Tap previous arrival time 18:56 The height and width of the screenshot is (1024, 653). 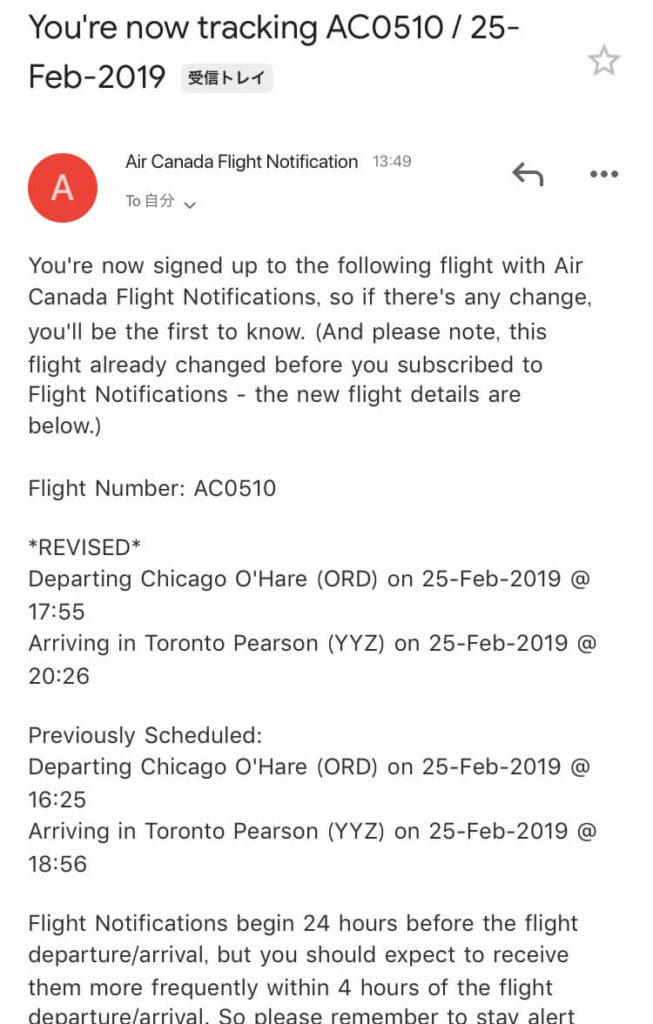coord(57,863)
